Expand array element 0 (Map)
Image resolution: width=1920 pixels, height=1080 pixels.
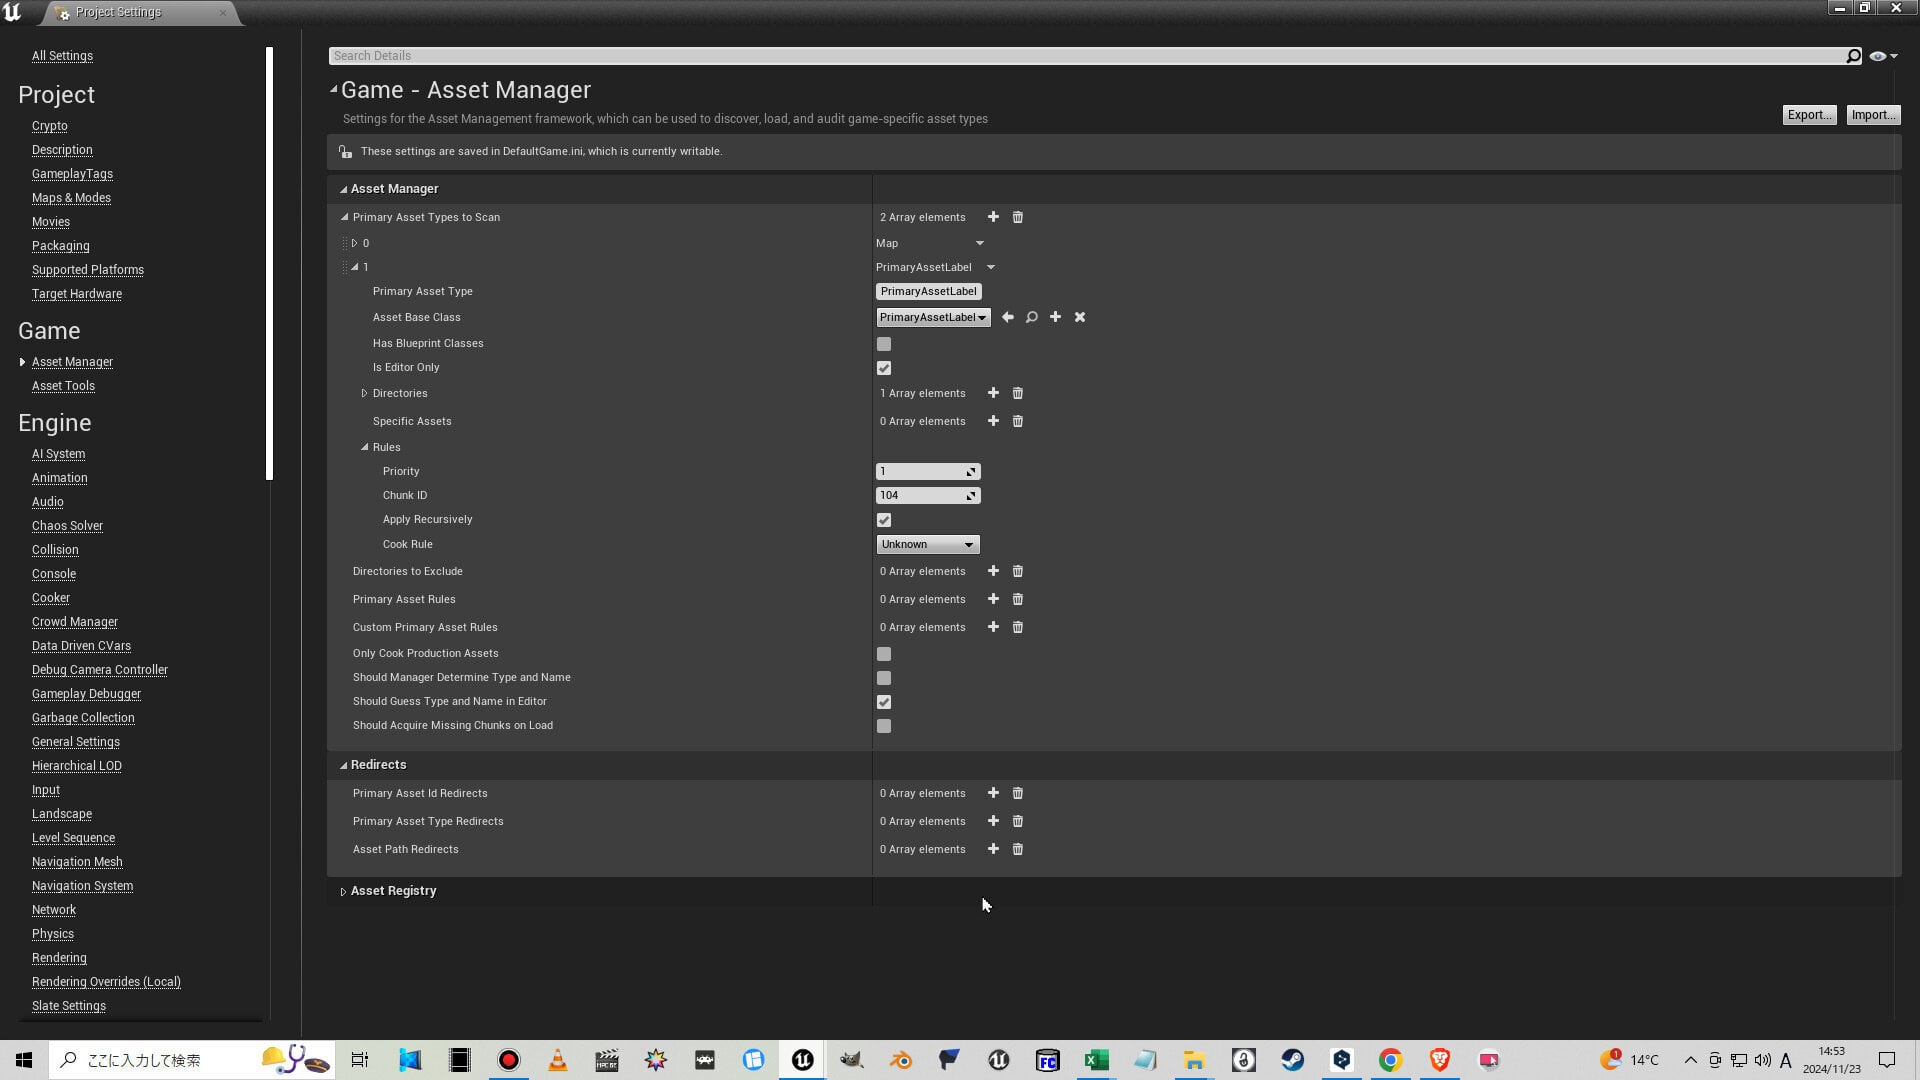355,243
